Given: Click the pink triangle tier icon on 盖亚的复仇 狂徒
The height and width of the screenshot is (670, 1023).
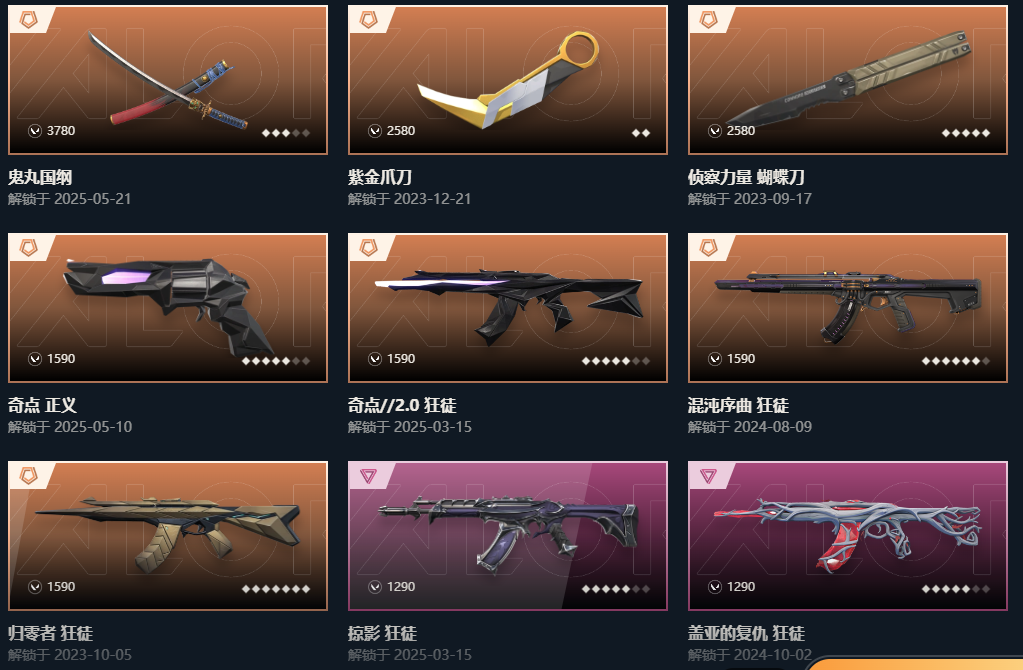Looking at the screenshot, I should click(x=709, y=476).
